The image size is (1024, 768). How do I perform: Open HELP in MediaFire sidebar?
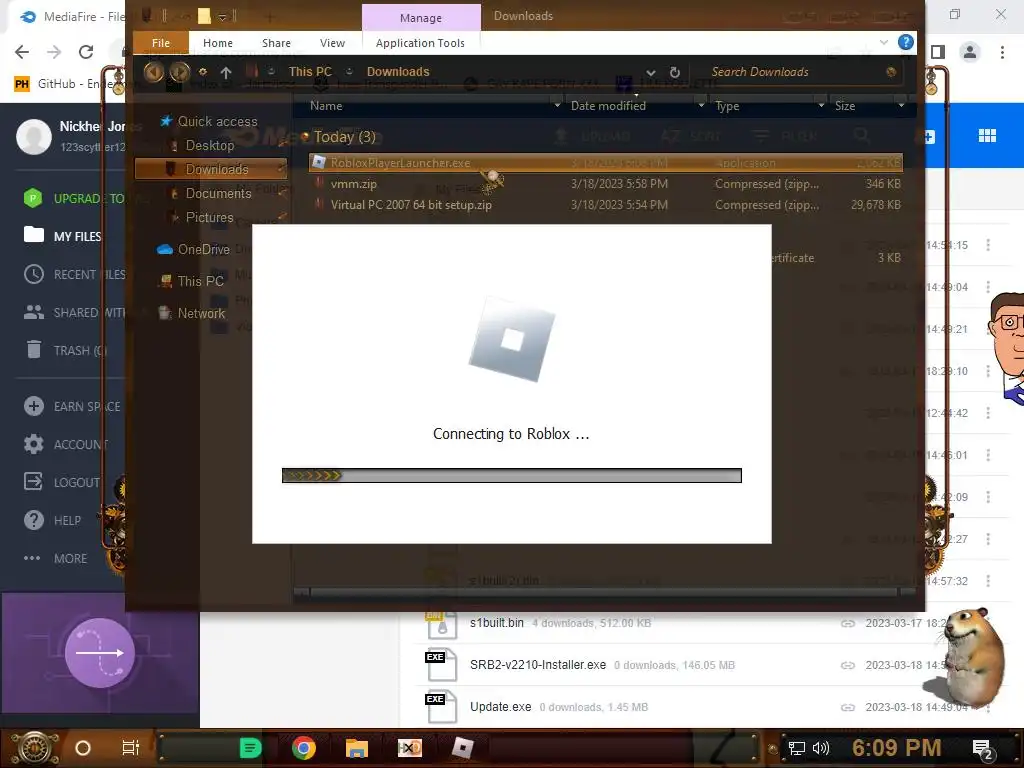(x=52, y=520)
